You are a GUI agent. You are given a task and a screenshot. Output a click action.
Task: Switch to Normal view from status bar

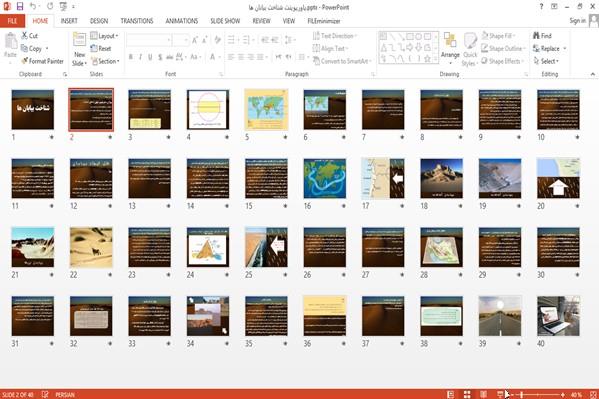pos(451,394)
